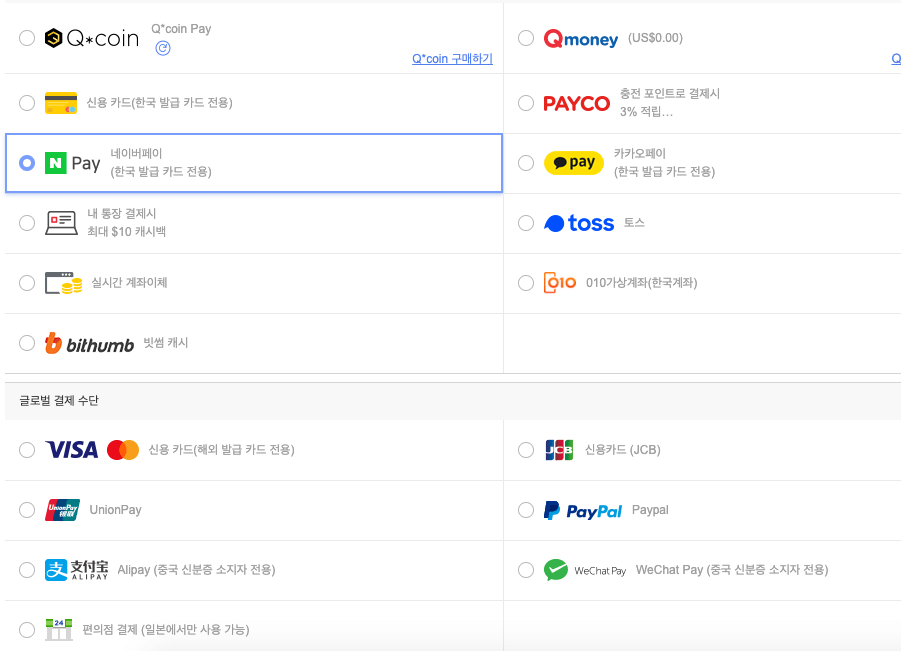Select the Q*coin Pay radio button

(x=27, y=38)
